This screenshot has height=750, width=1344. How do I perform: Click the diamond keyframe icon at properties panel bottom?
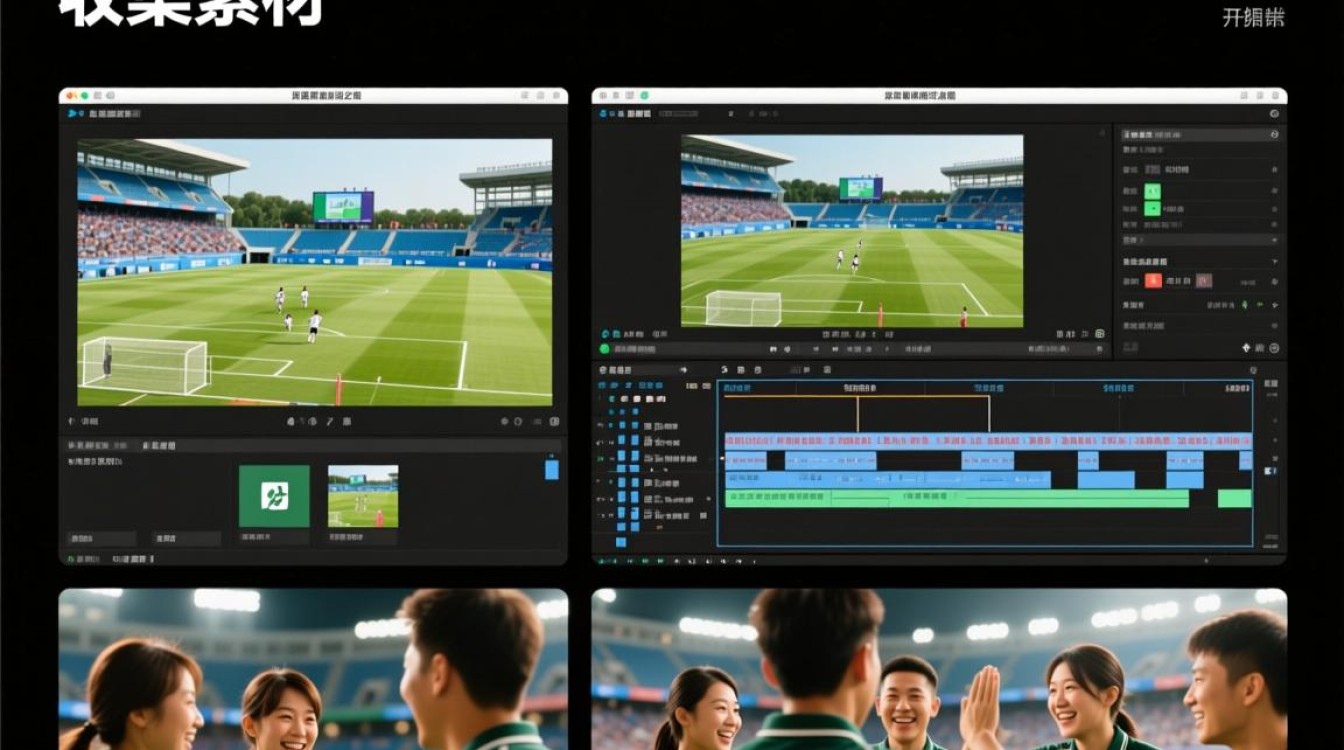(1246, 348)
